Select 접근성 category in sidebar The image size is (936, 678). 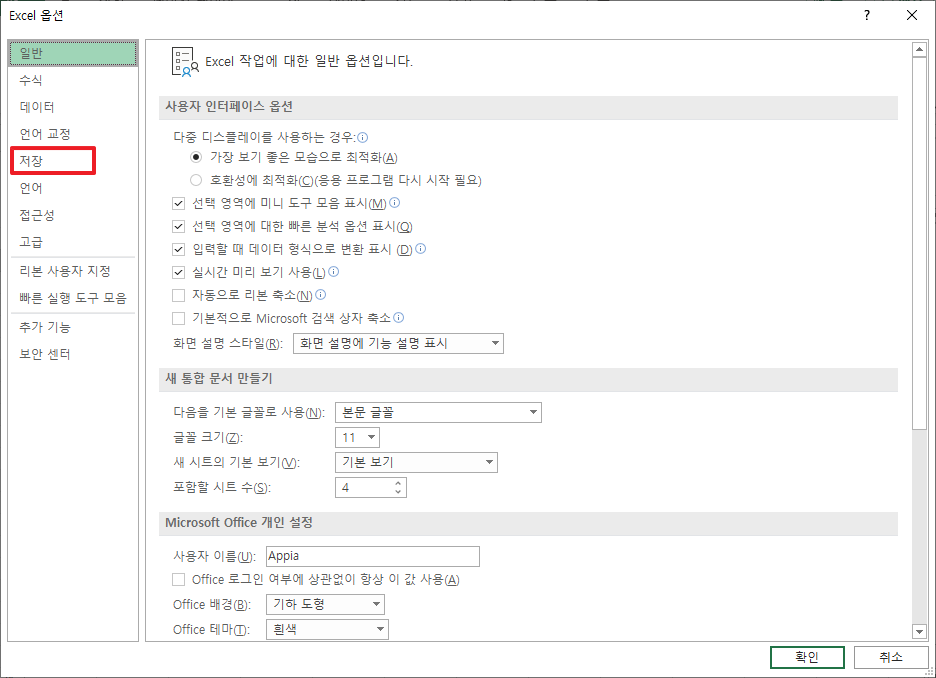[73, 215]
